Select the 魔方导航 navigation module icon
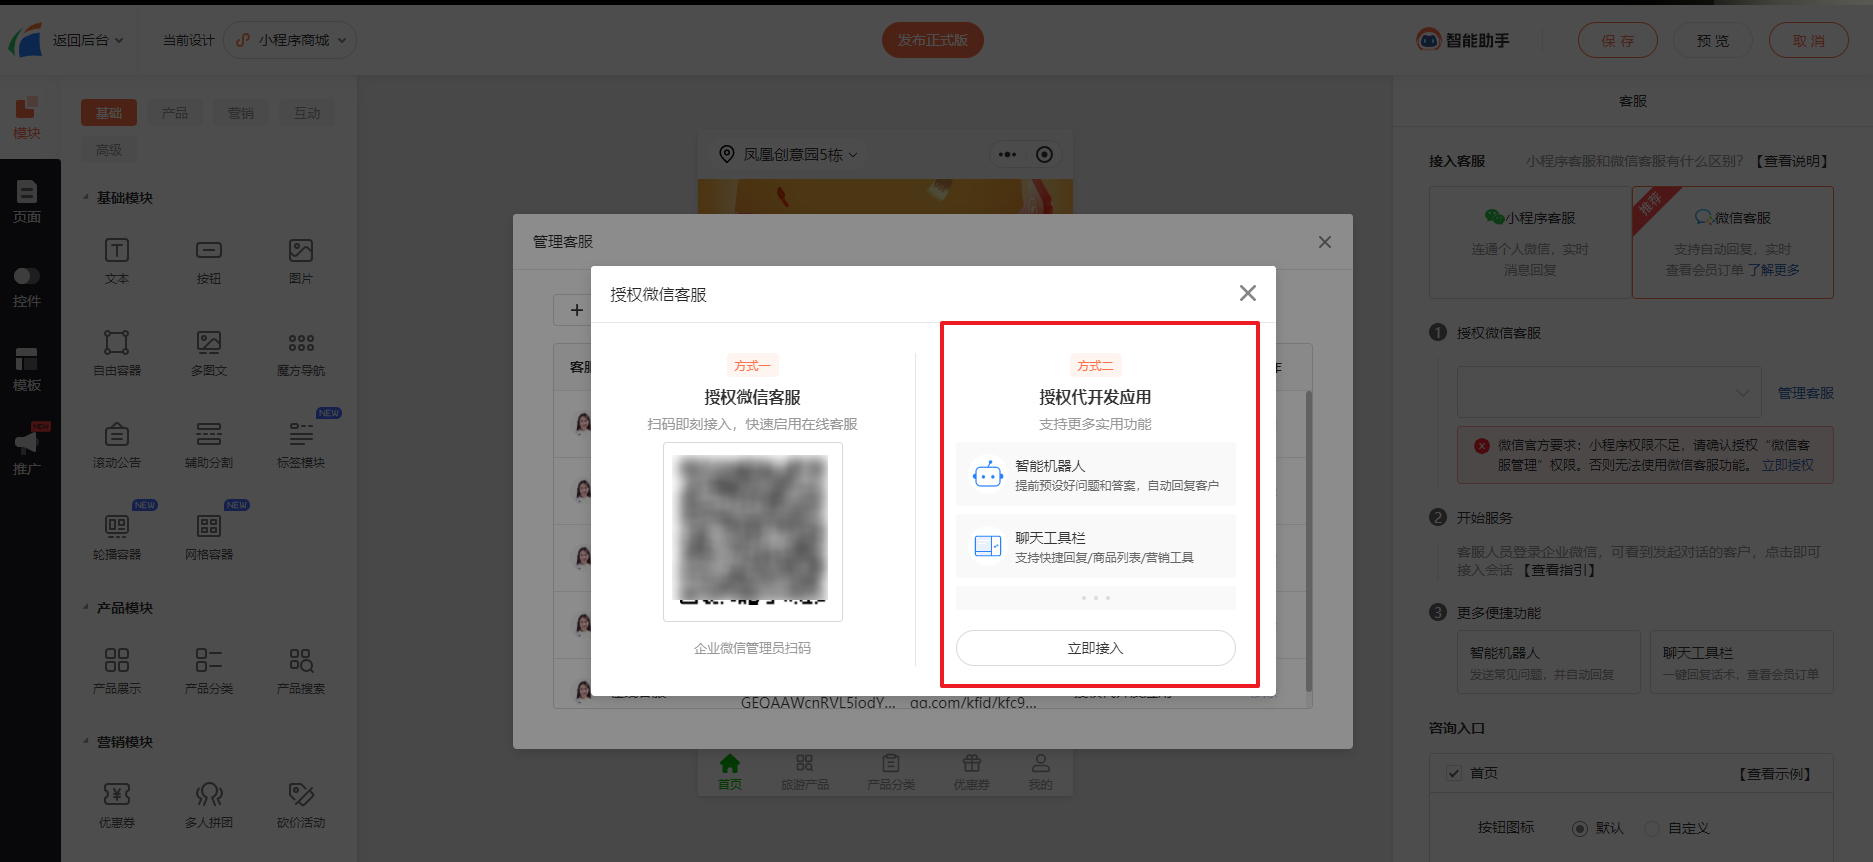The image size is (1873, 862). (301, 342)
